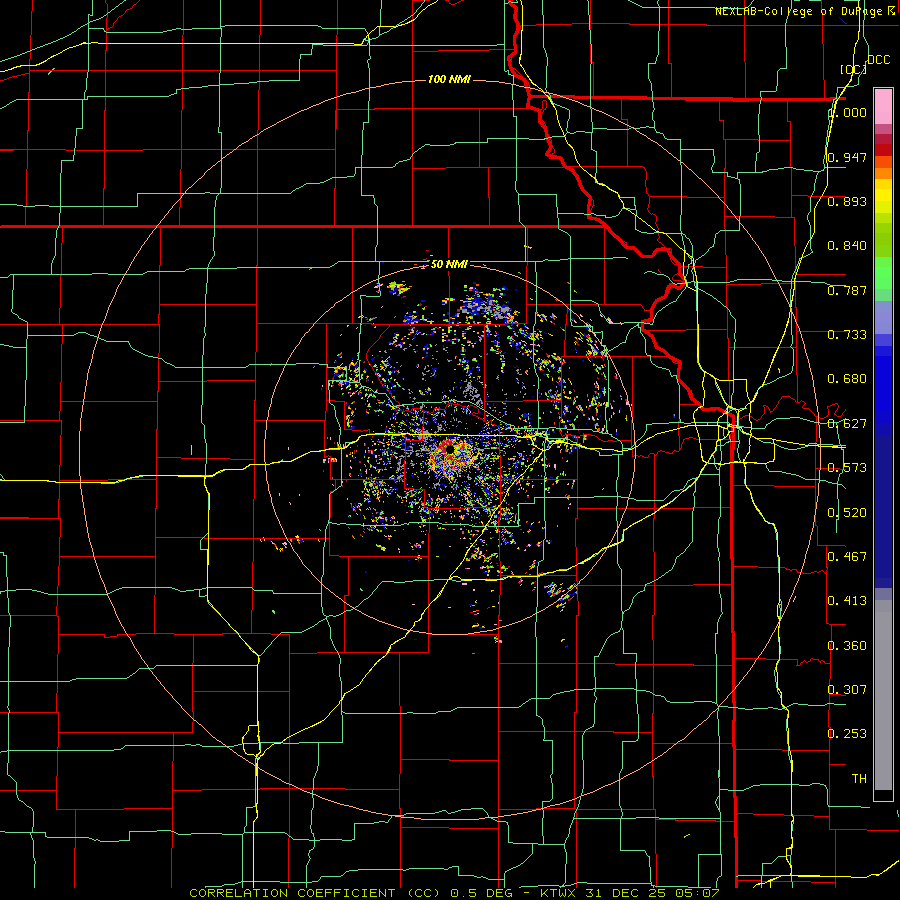This screenshot has width=900, height=900.
Task: Select the 0.573 scale value
Action: click(x=847, y=468)
